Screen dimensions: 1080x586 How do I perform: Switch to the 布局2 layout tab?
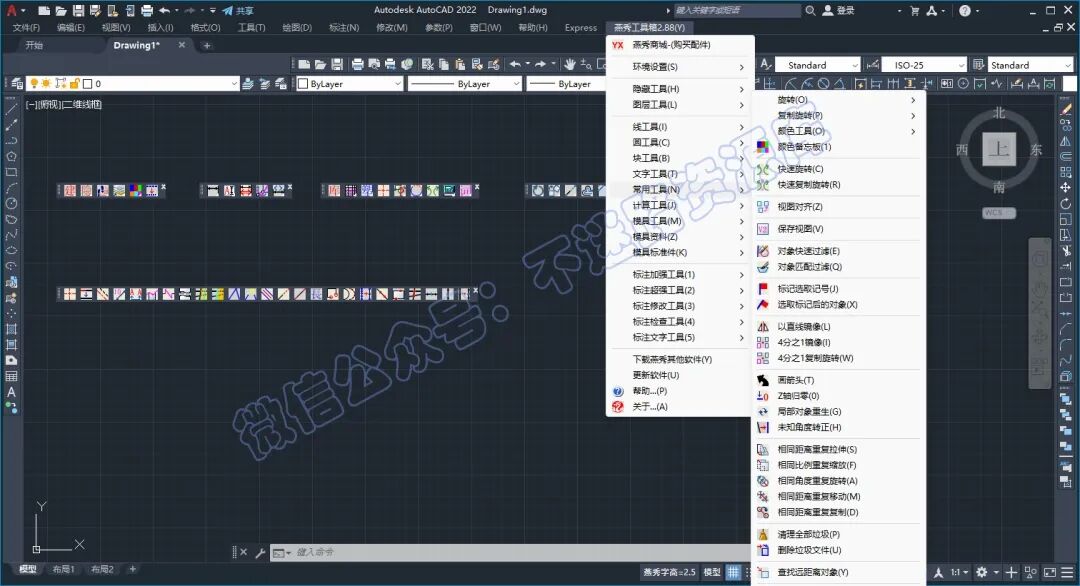(102, 569)
